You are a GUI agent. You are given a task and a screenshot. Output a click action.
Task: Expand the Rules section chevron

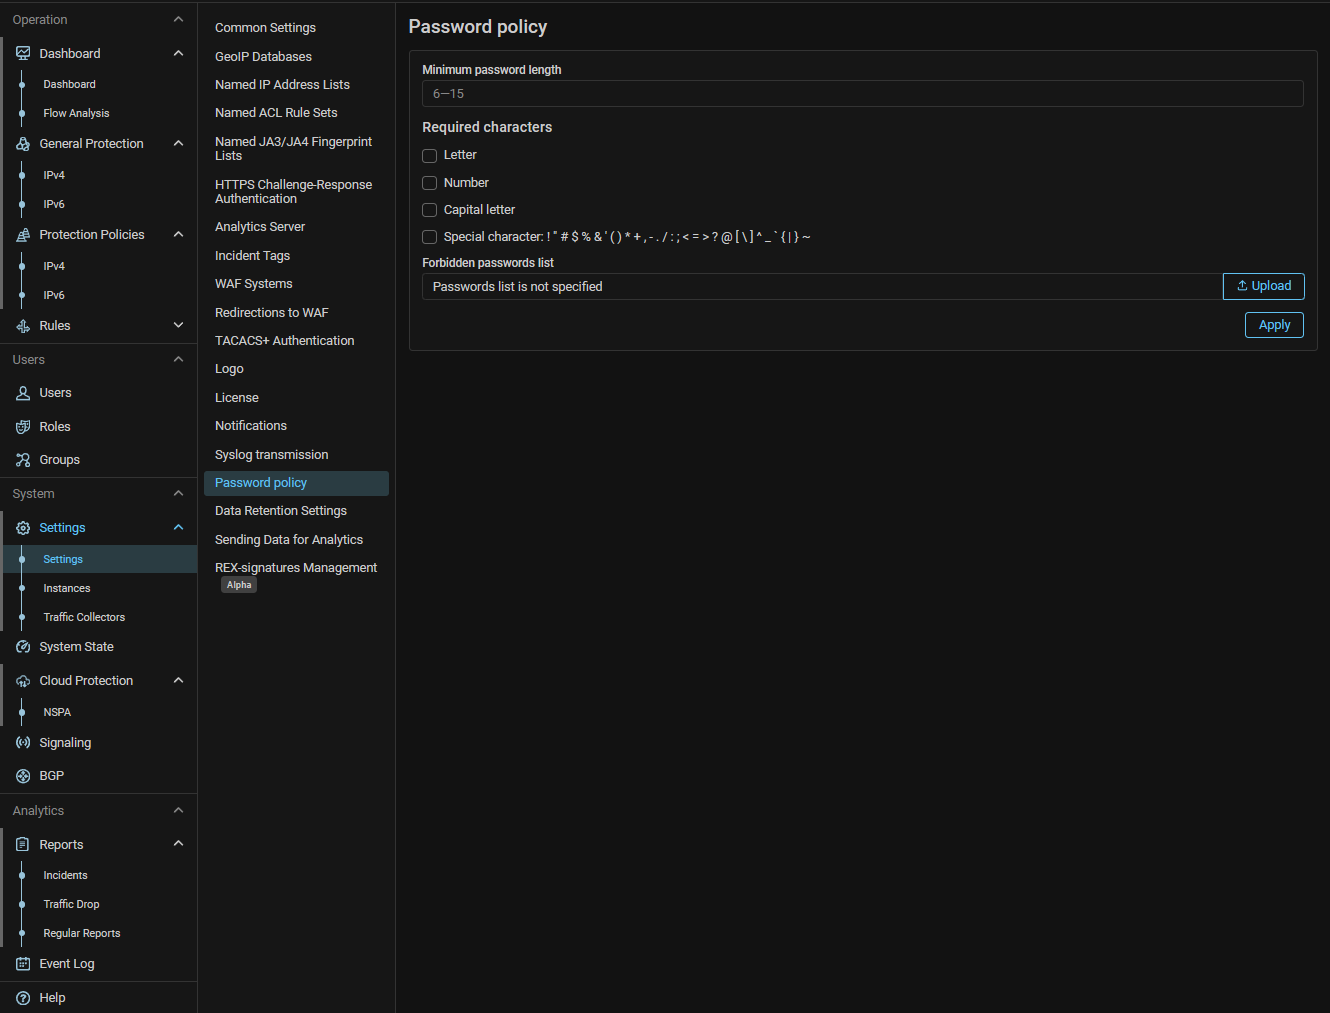178,325
